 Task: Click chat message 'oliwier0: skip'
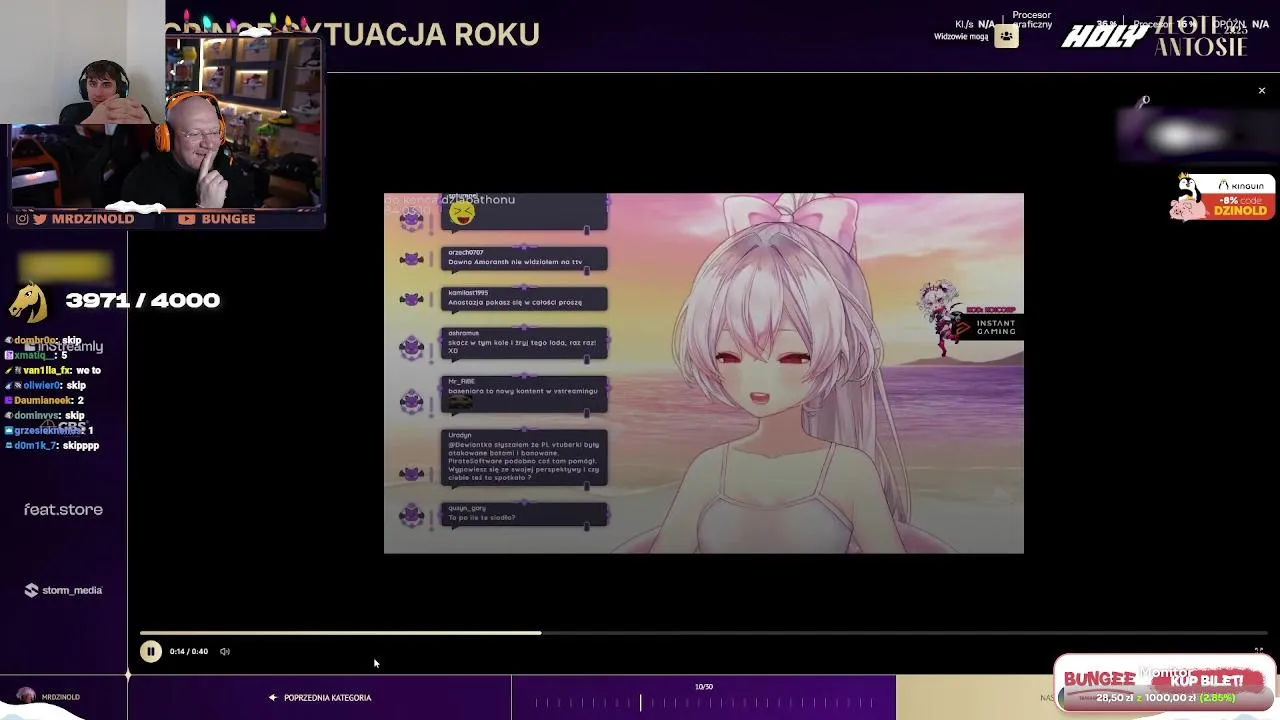pyautogui.click(x=47, y=385)
